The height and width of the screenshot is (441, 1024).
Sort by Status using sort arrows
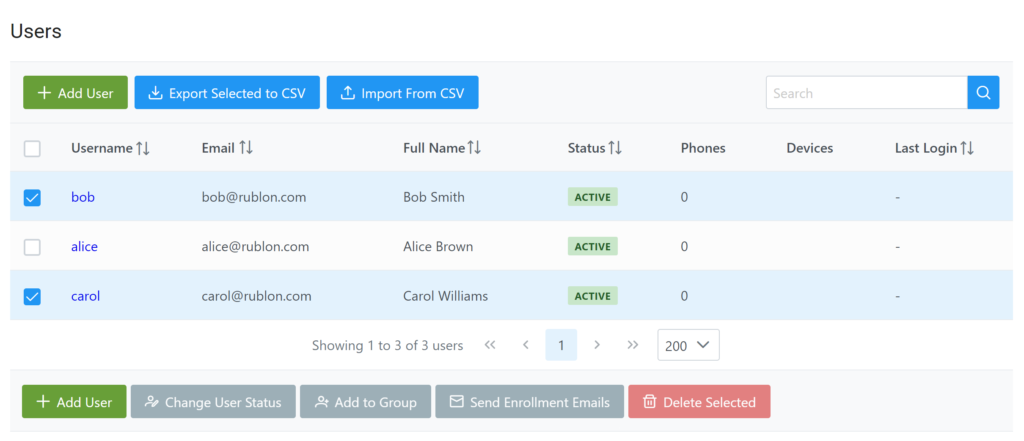click(615, 148)
